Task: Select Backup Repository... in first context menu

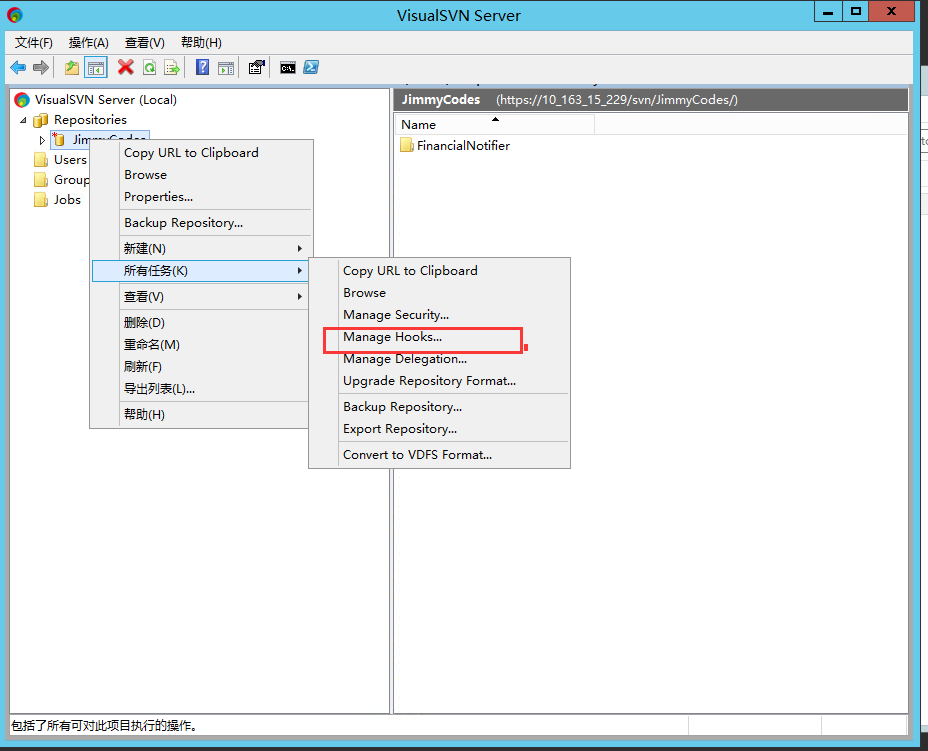Action: click(x=202, y=223)
